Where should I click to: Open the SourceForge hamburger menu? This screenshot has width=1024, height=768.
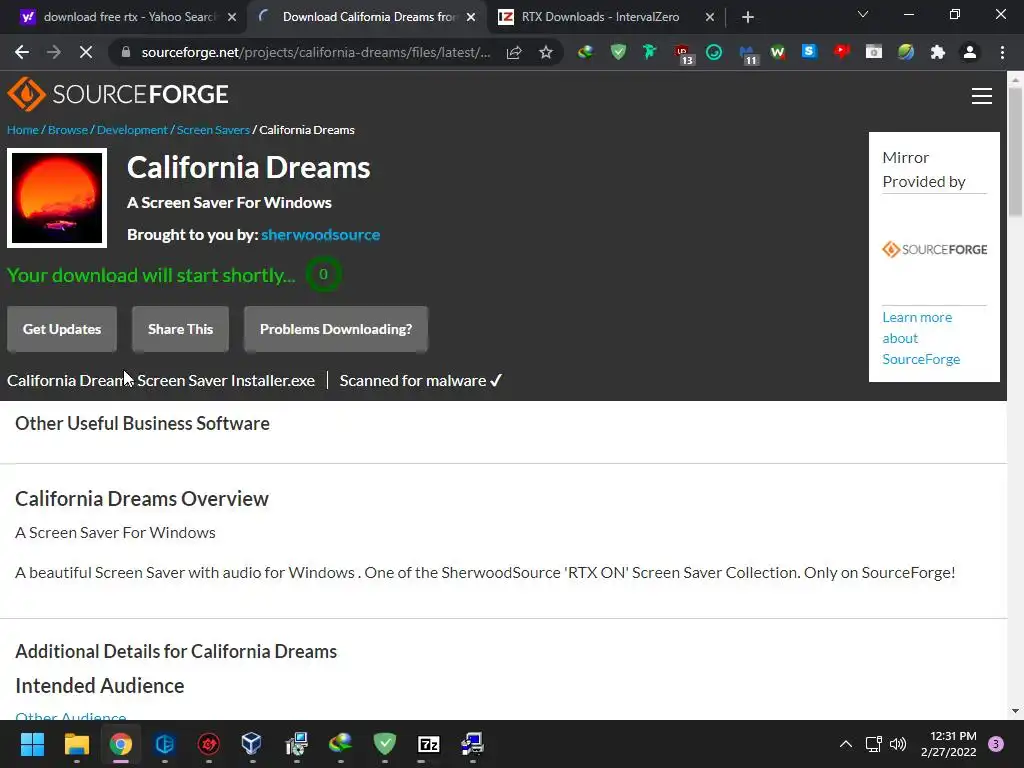[x=982, y=96]
